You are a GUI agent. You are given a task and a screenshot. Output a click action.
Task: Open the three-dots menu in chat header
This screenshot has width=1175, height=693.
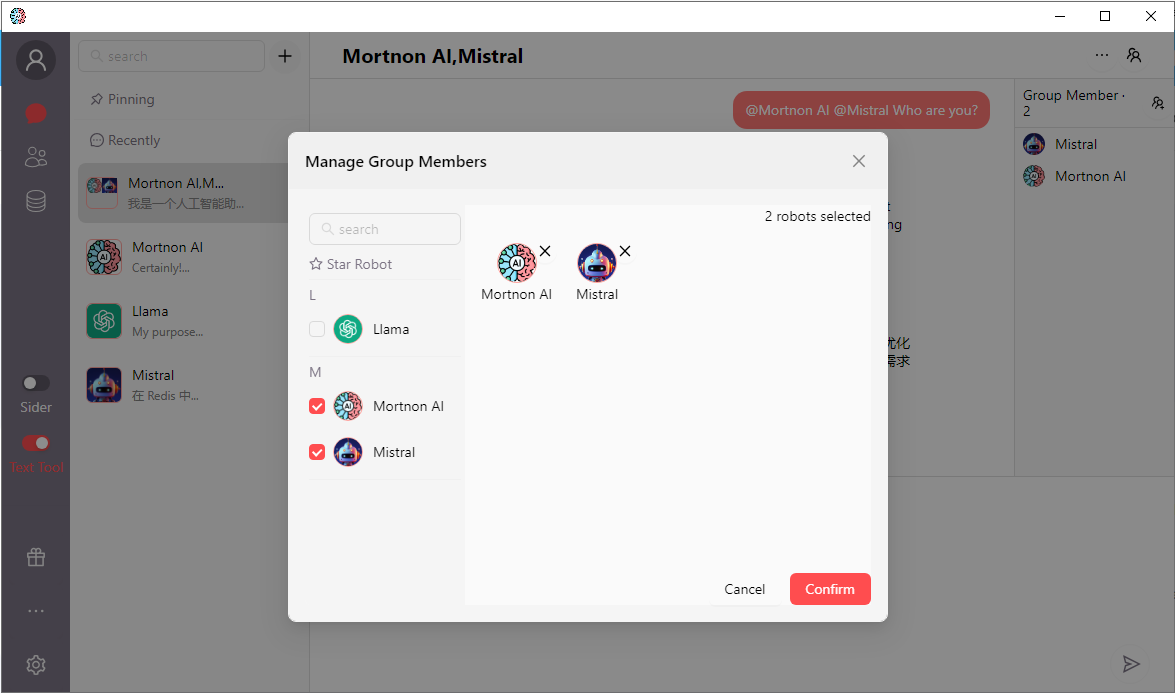click(x=1101, y=56)
